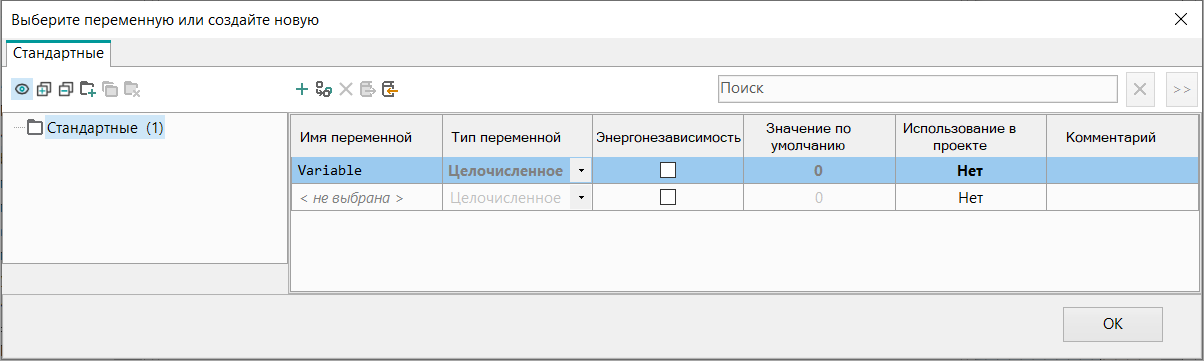Click the collapse all groups icon
This screenshot has width=1204, height=361.
coord(65,90)
